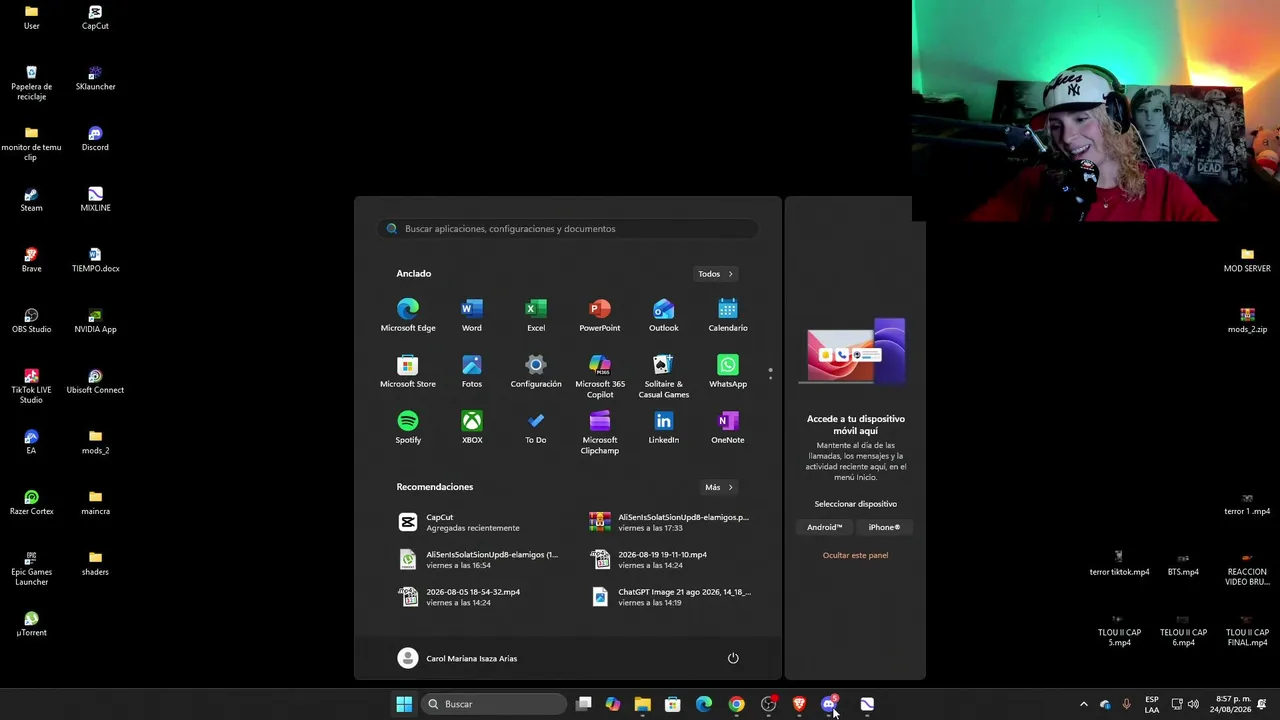Select the EA desktop shortcut

(31, 442)
